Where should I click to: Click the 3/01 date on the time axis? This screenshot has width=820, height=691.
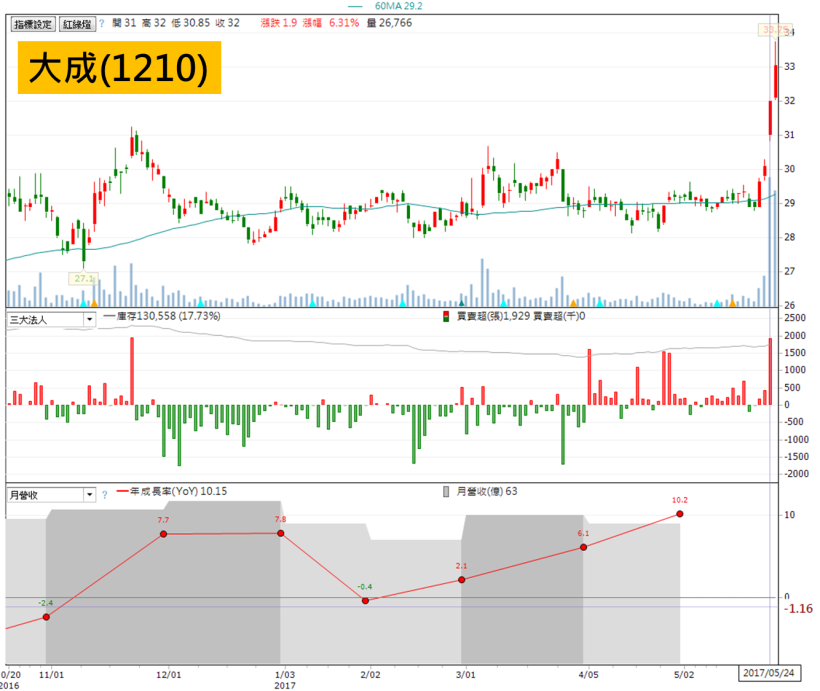(465, 675)
